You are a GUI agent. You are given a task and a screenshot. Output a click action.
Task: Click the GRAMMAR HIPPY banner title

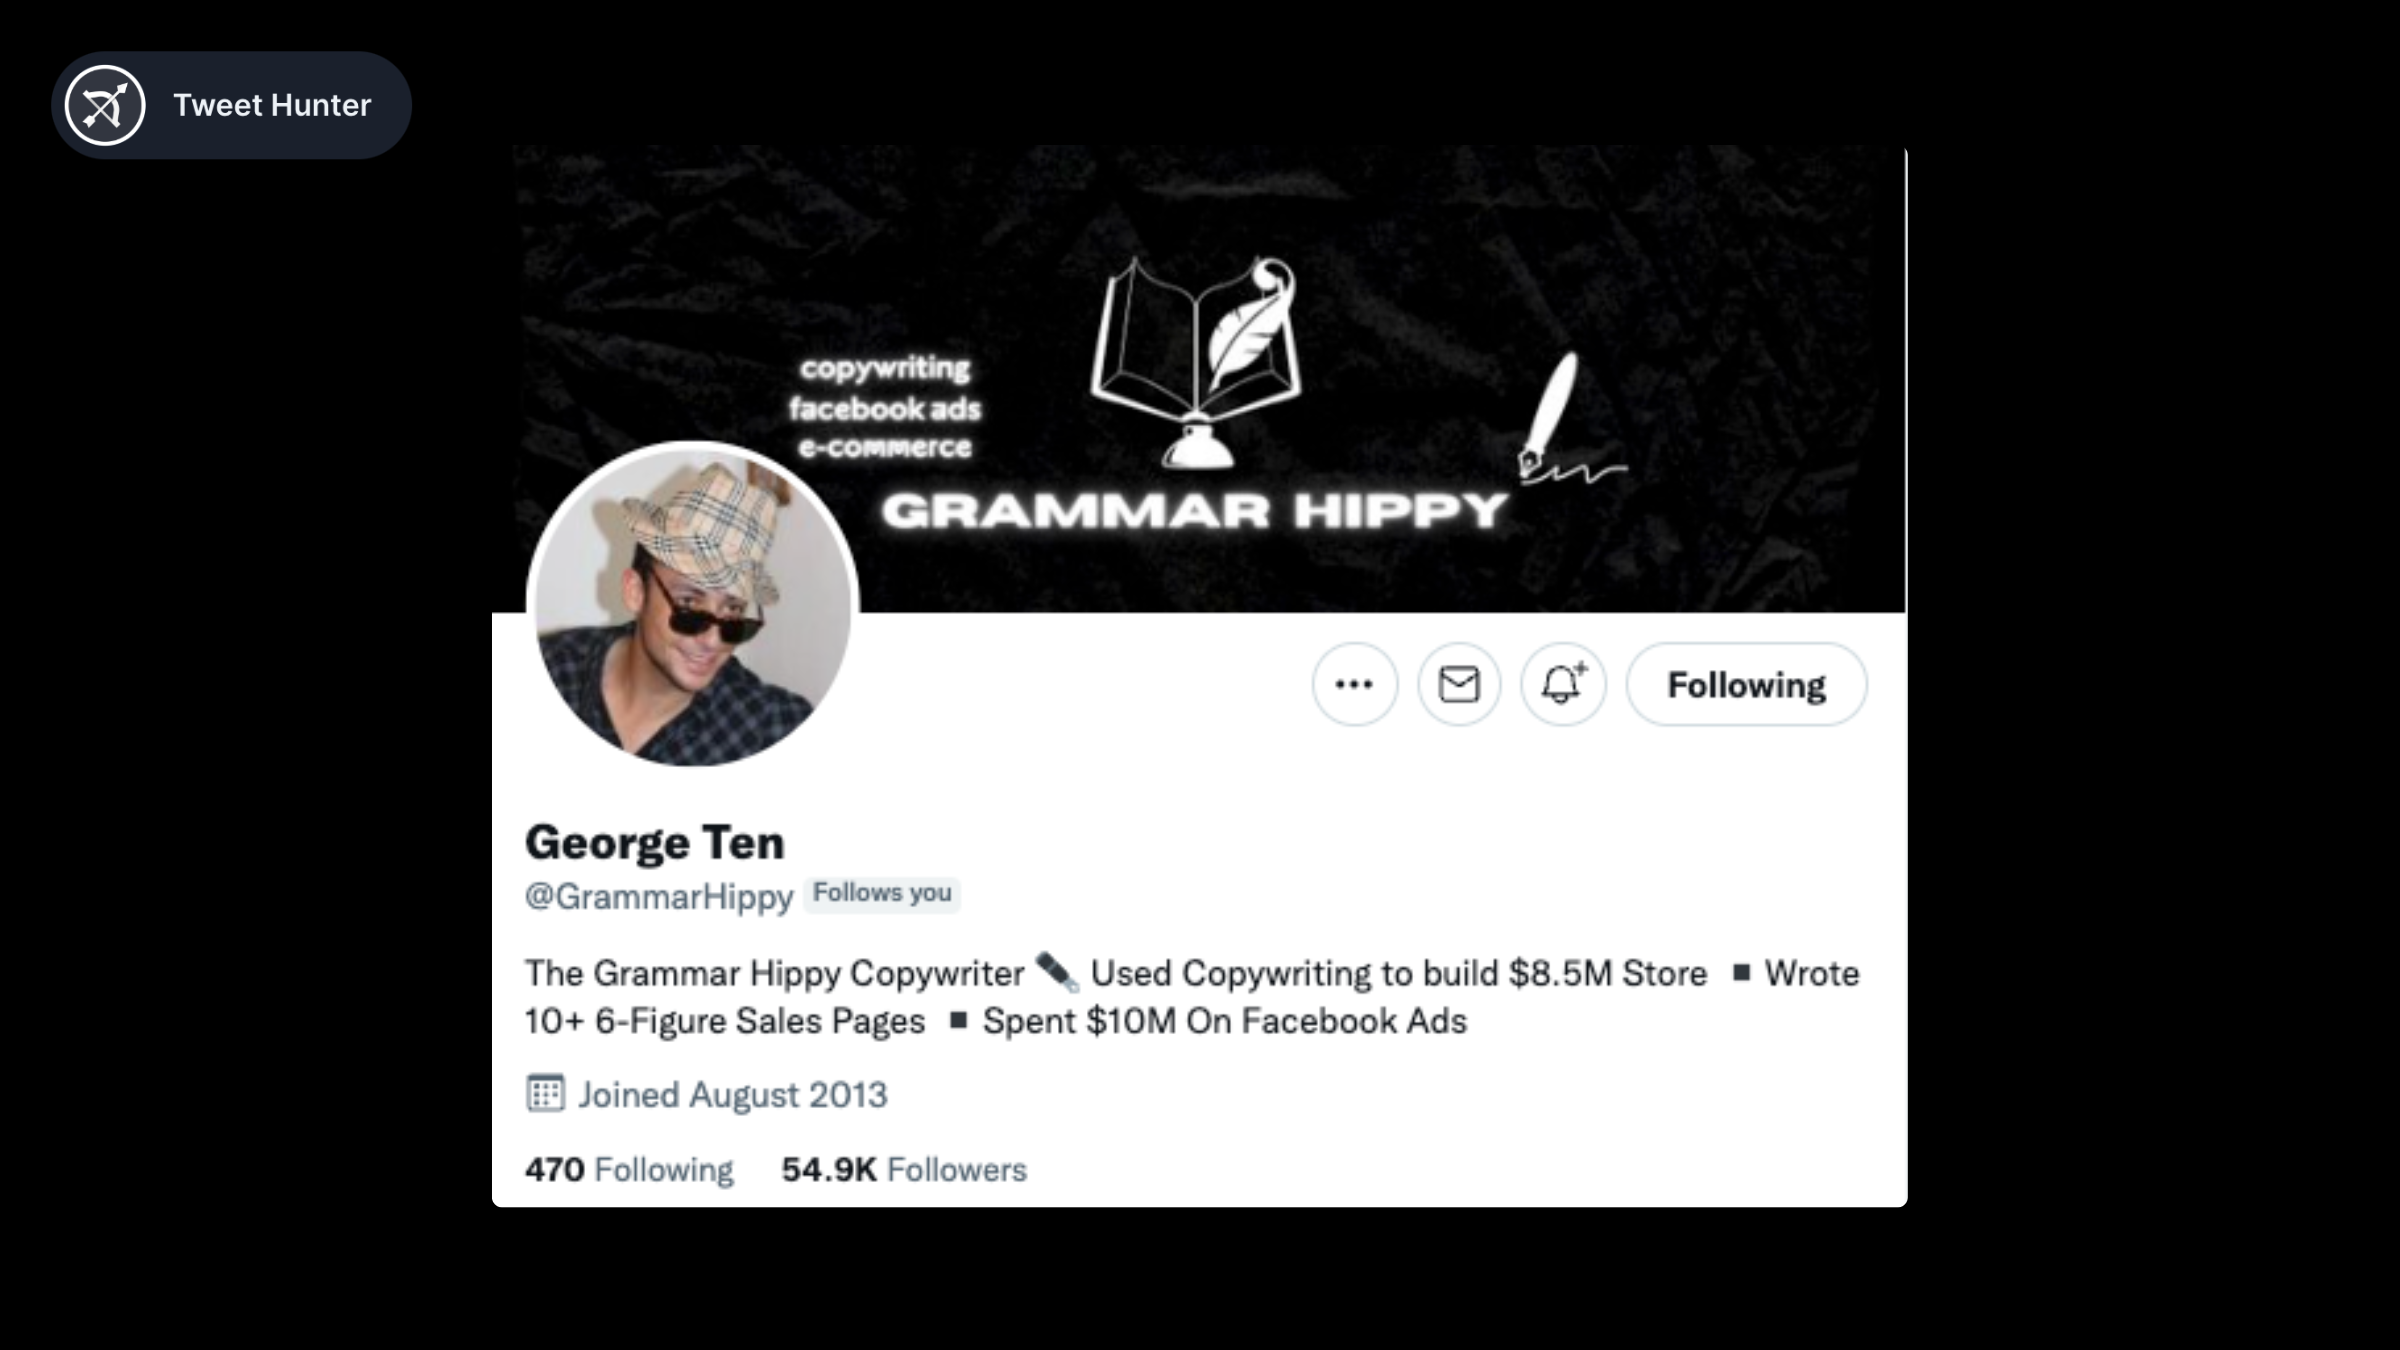[1194, 511]
